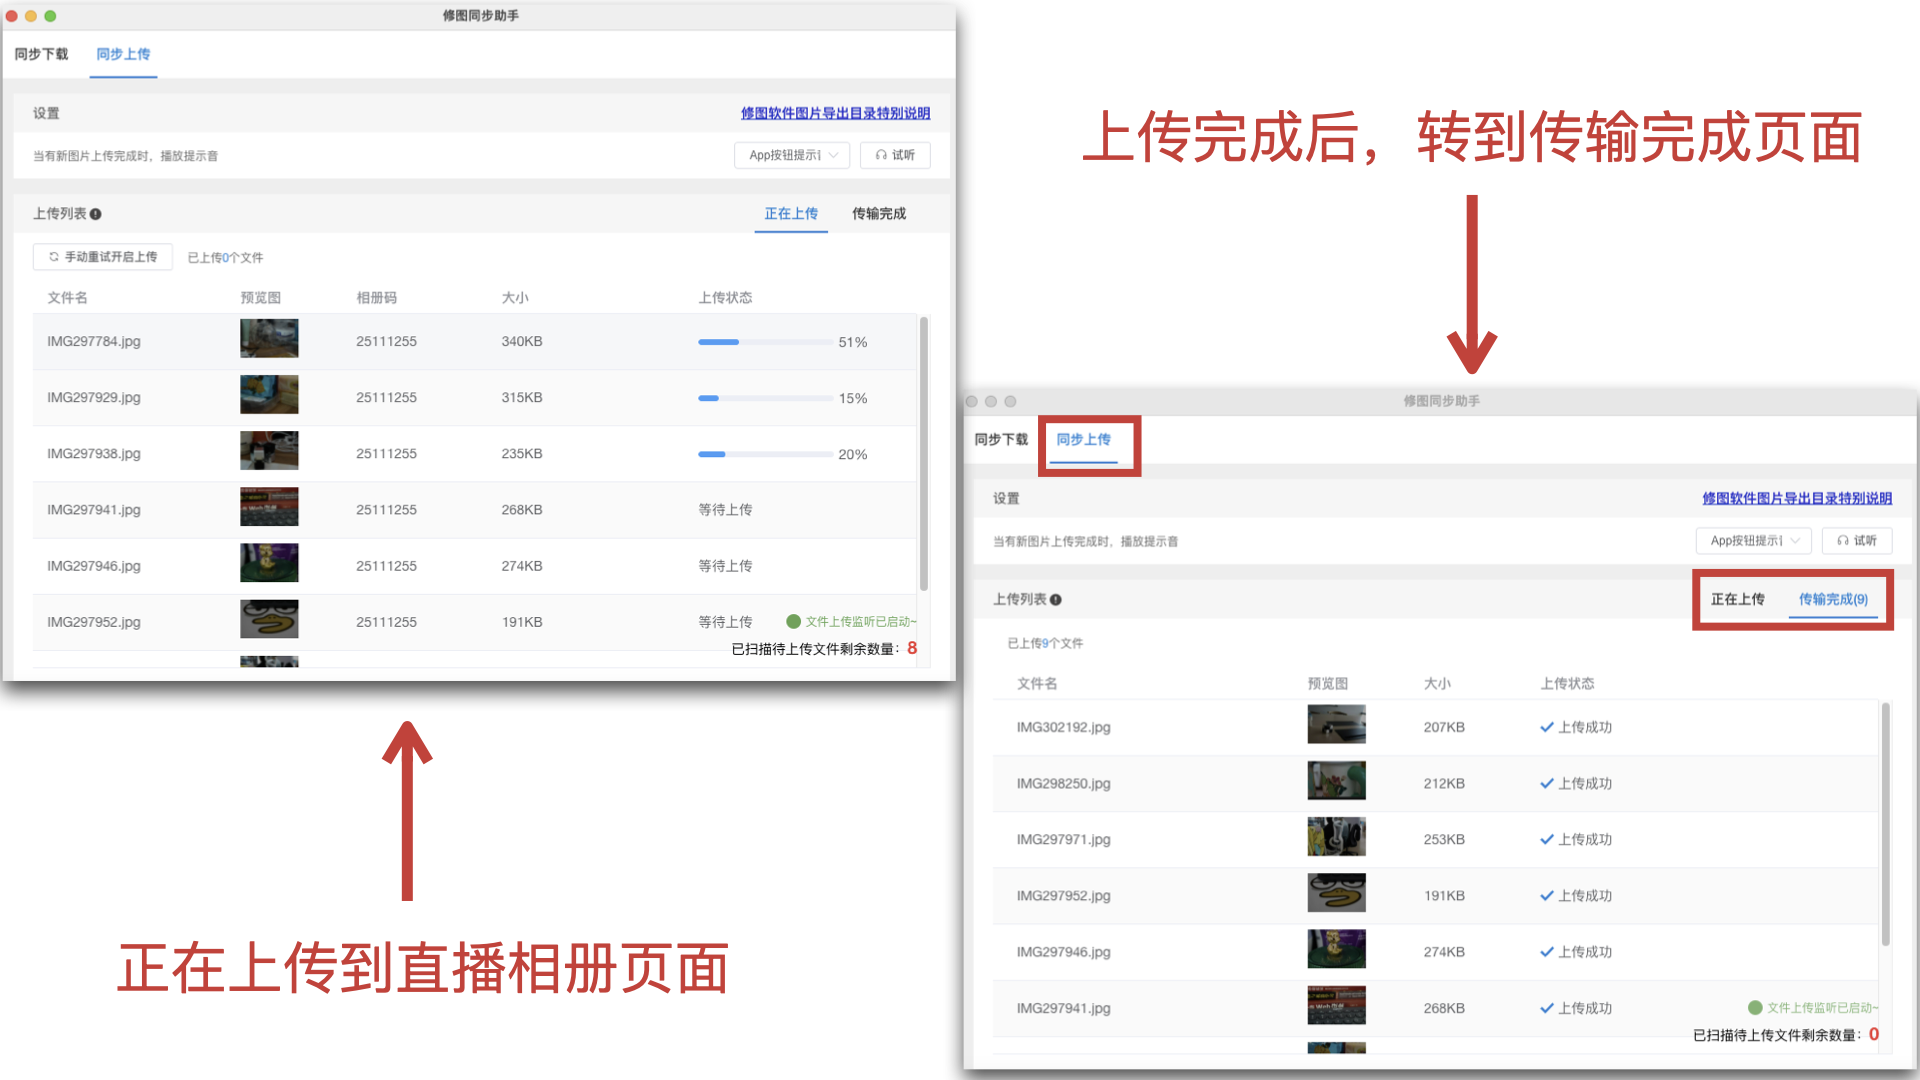Click 等待上传 status of IMG297946.jpg
Screen dimensions: 1920x1080
[725, 565]
